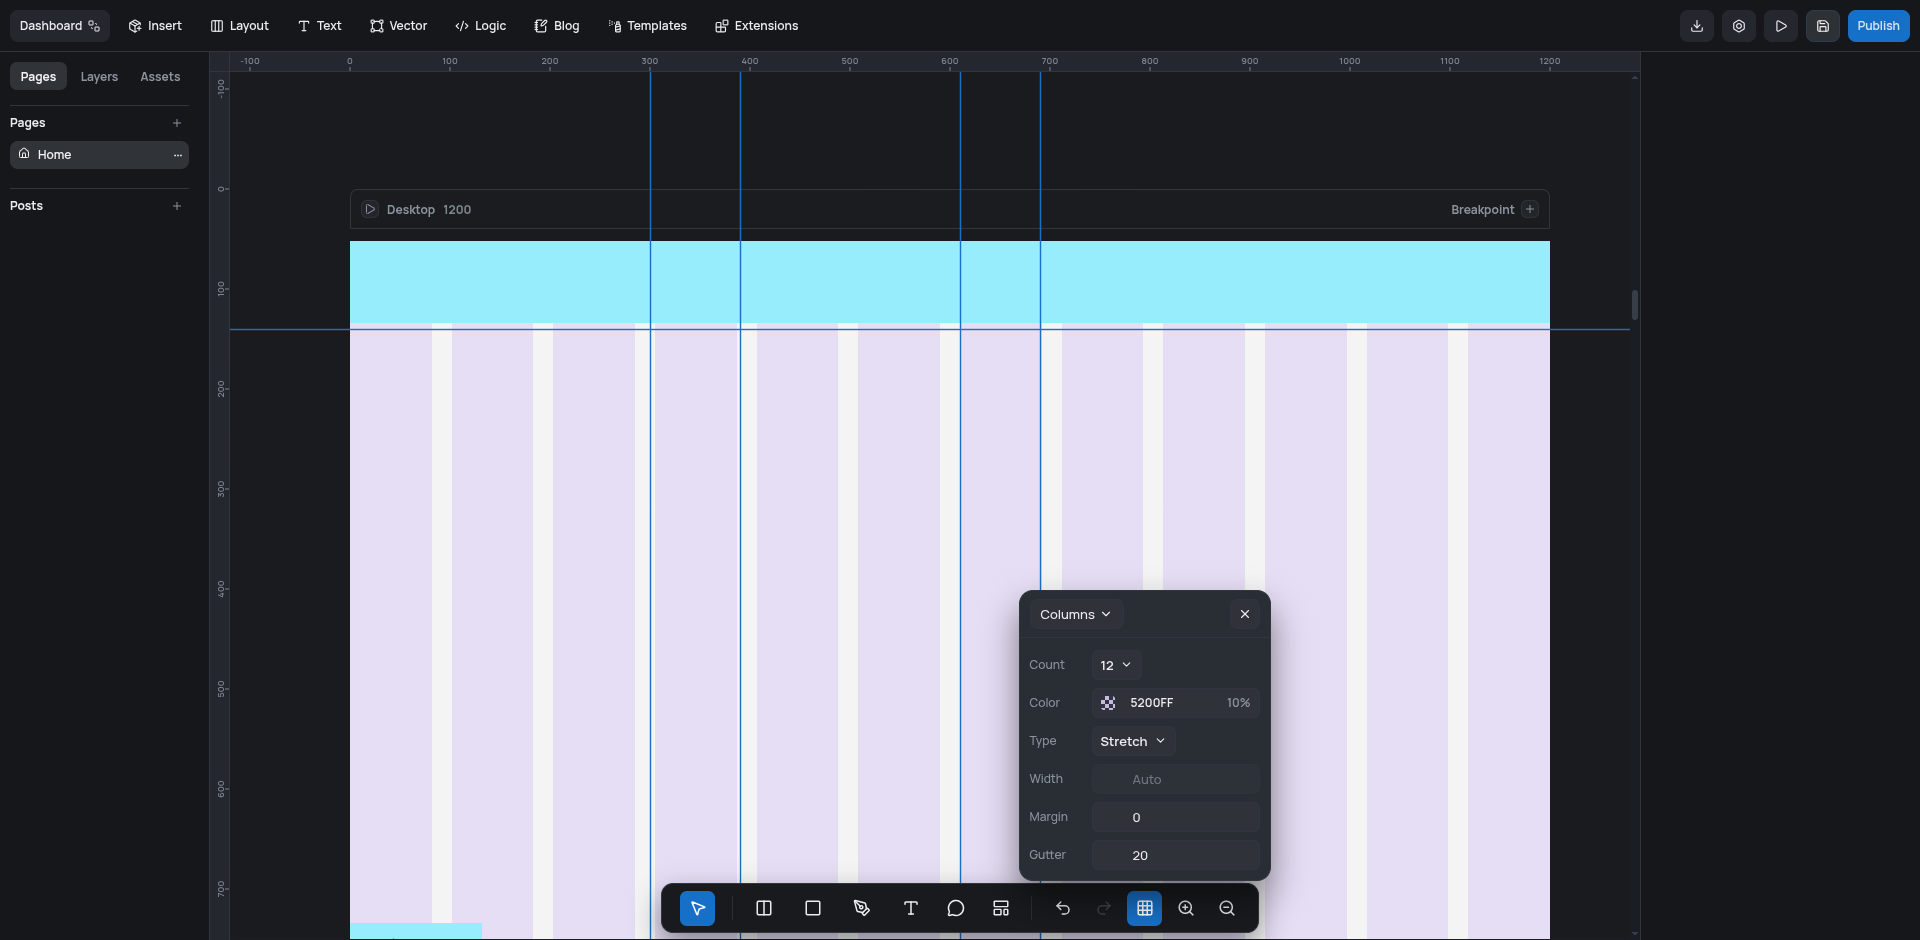
Task: Add a new Breakpoint with the plus button
Action: pos(1529,209)
